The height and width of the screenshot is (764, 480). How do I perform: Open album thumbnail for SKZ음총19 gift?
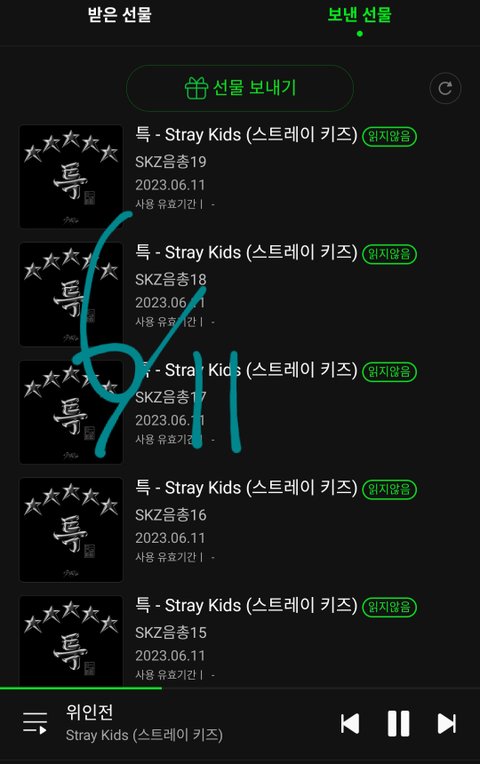[71, 176]
